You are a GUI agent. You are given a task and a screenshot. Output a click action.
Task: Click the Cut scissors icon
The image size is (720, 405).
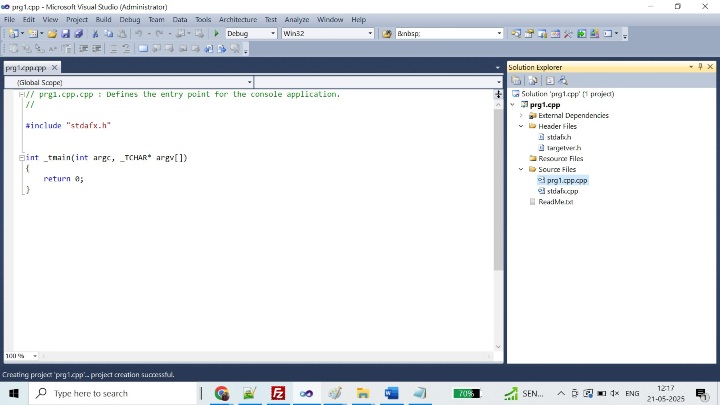tap(96, 33)
